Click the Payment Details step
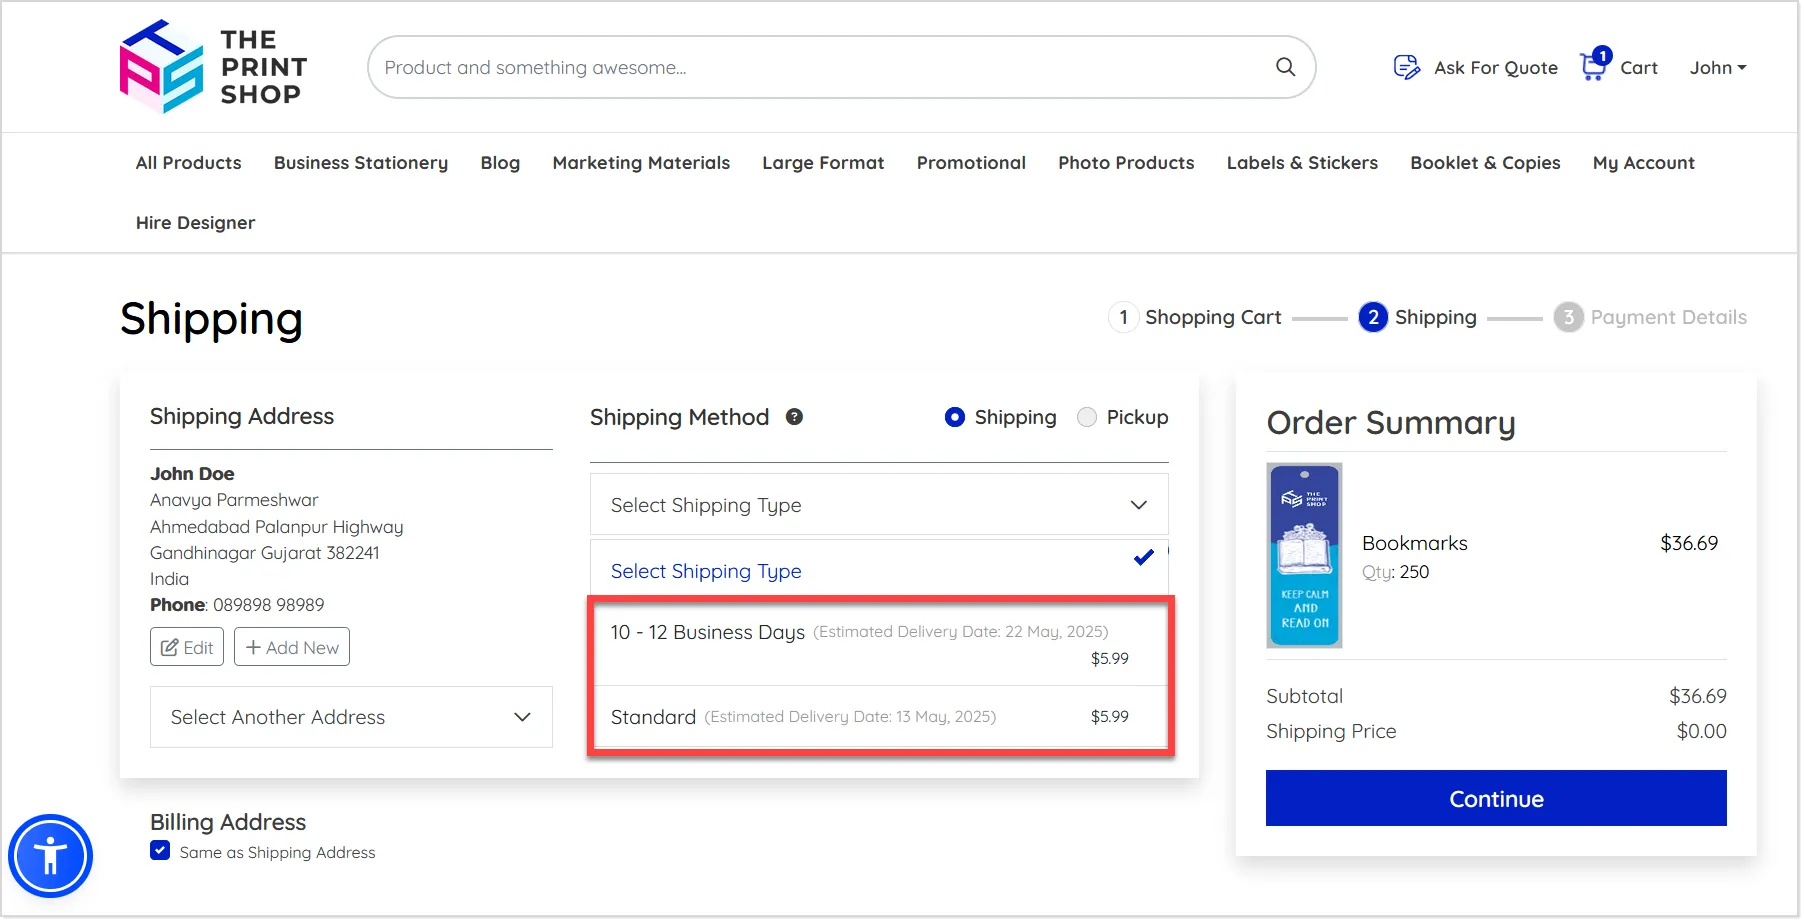The height and width of the screenshot is (922, 1804). tap(1650, 317)
